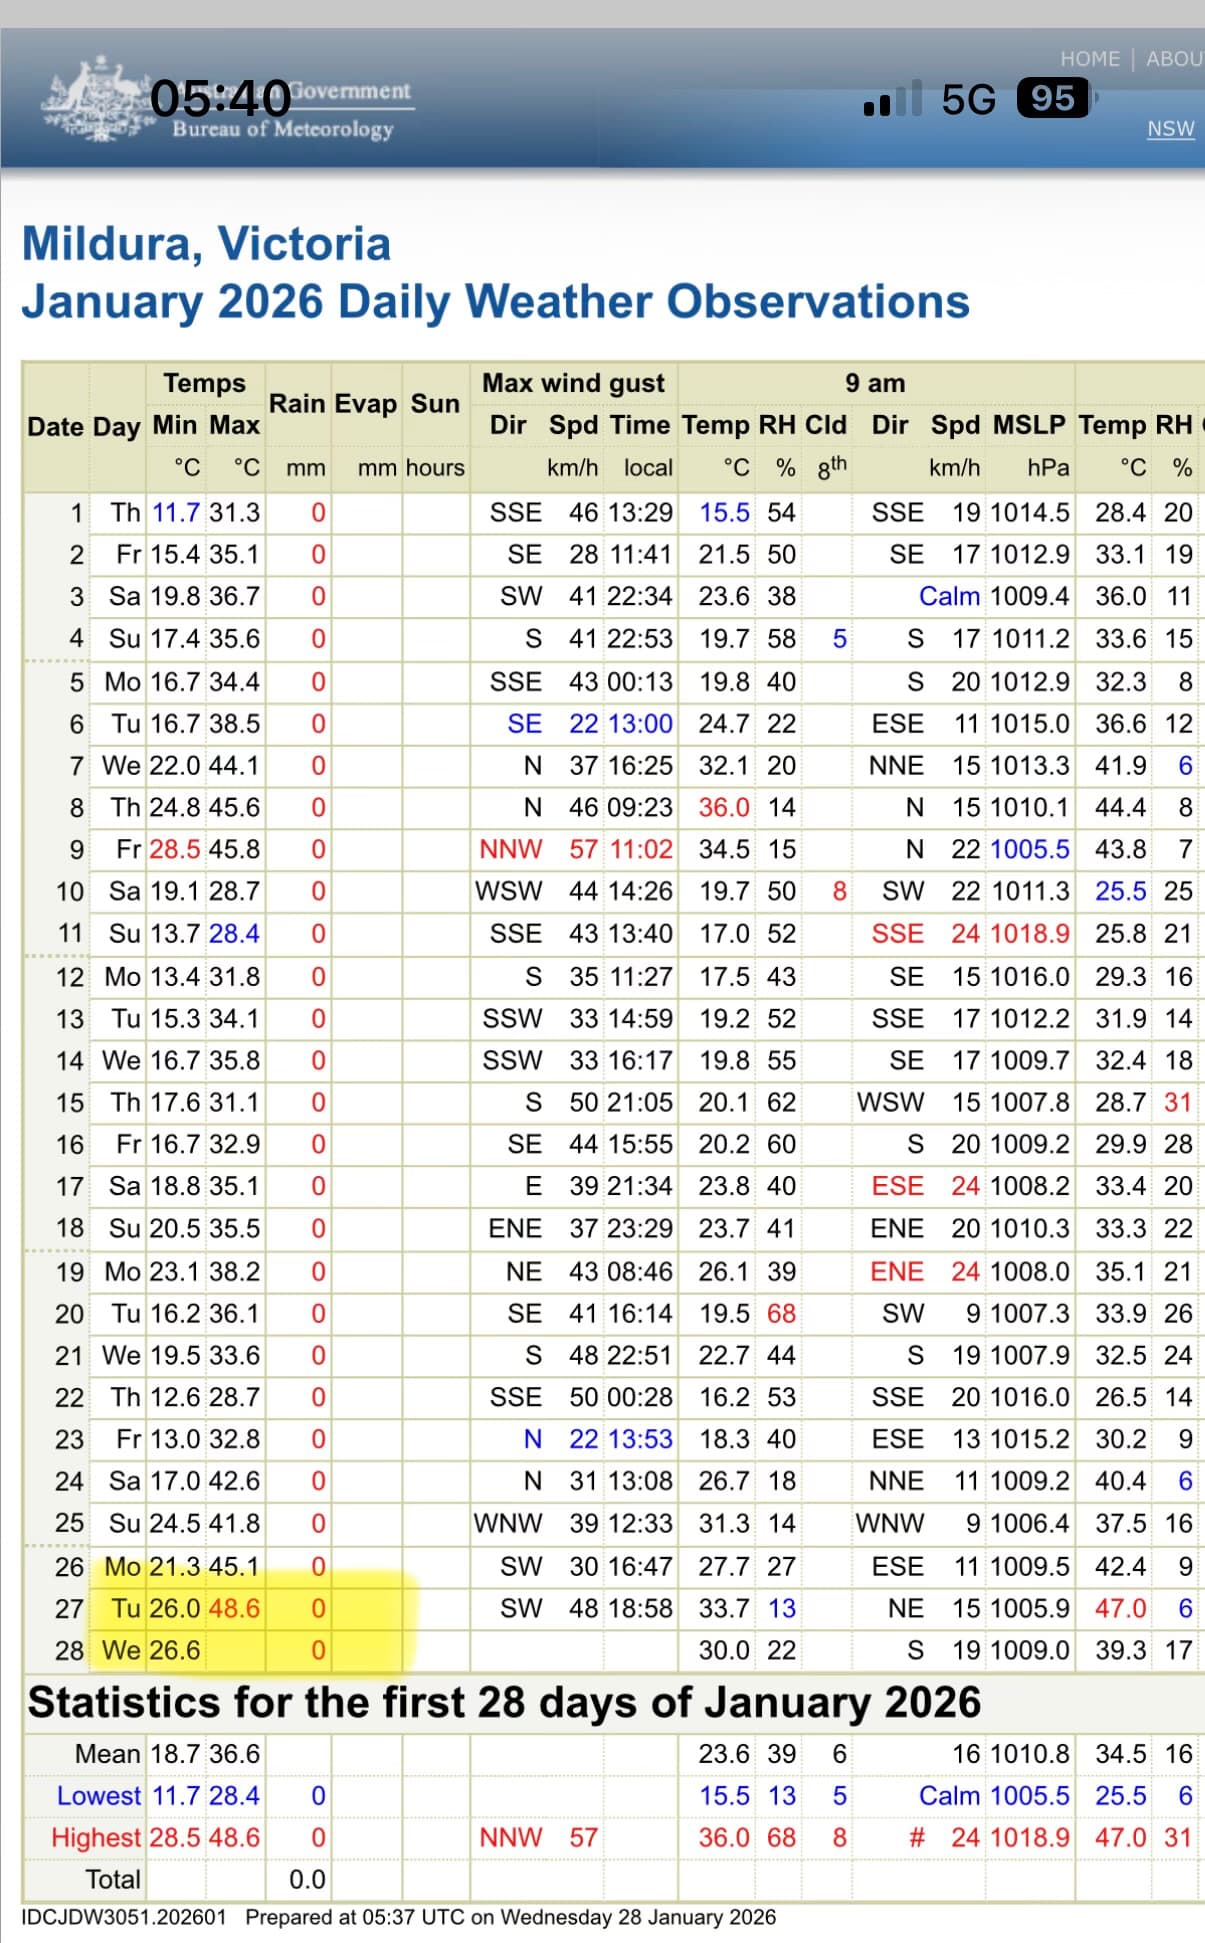Select the Highest statistics row label
Screen dimensions: 1205x1943
click(96, 1837)
